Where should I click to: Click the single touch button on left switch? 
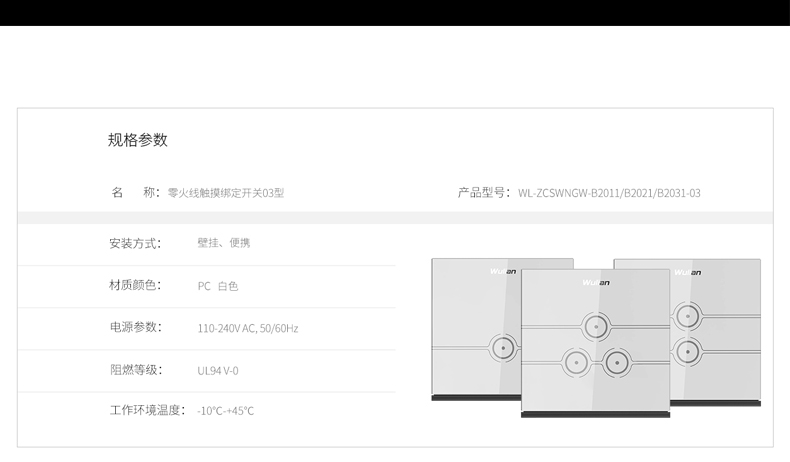click(x=503, y=348)
